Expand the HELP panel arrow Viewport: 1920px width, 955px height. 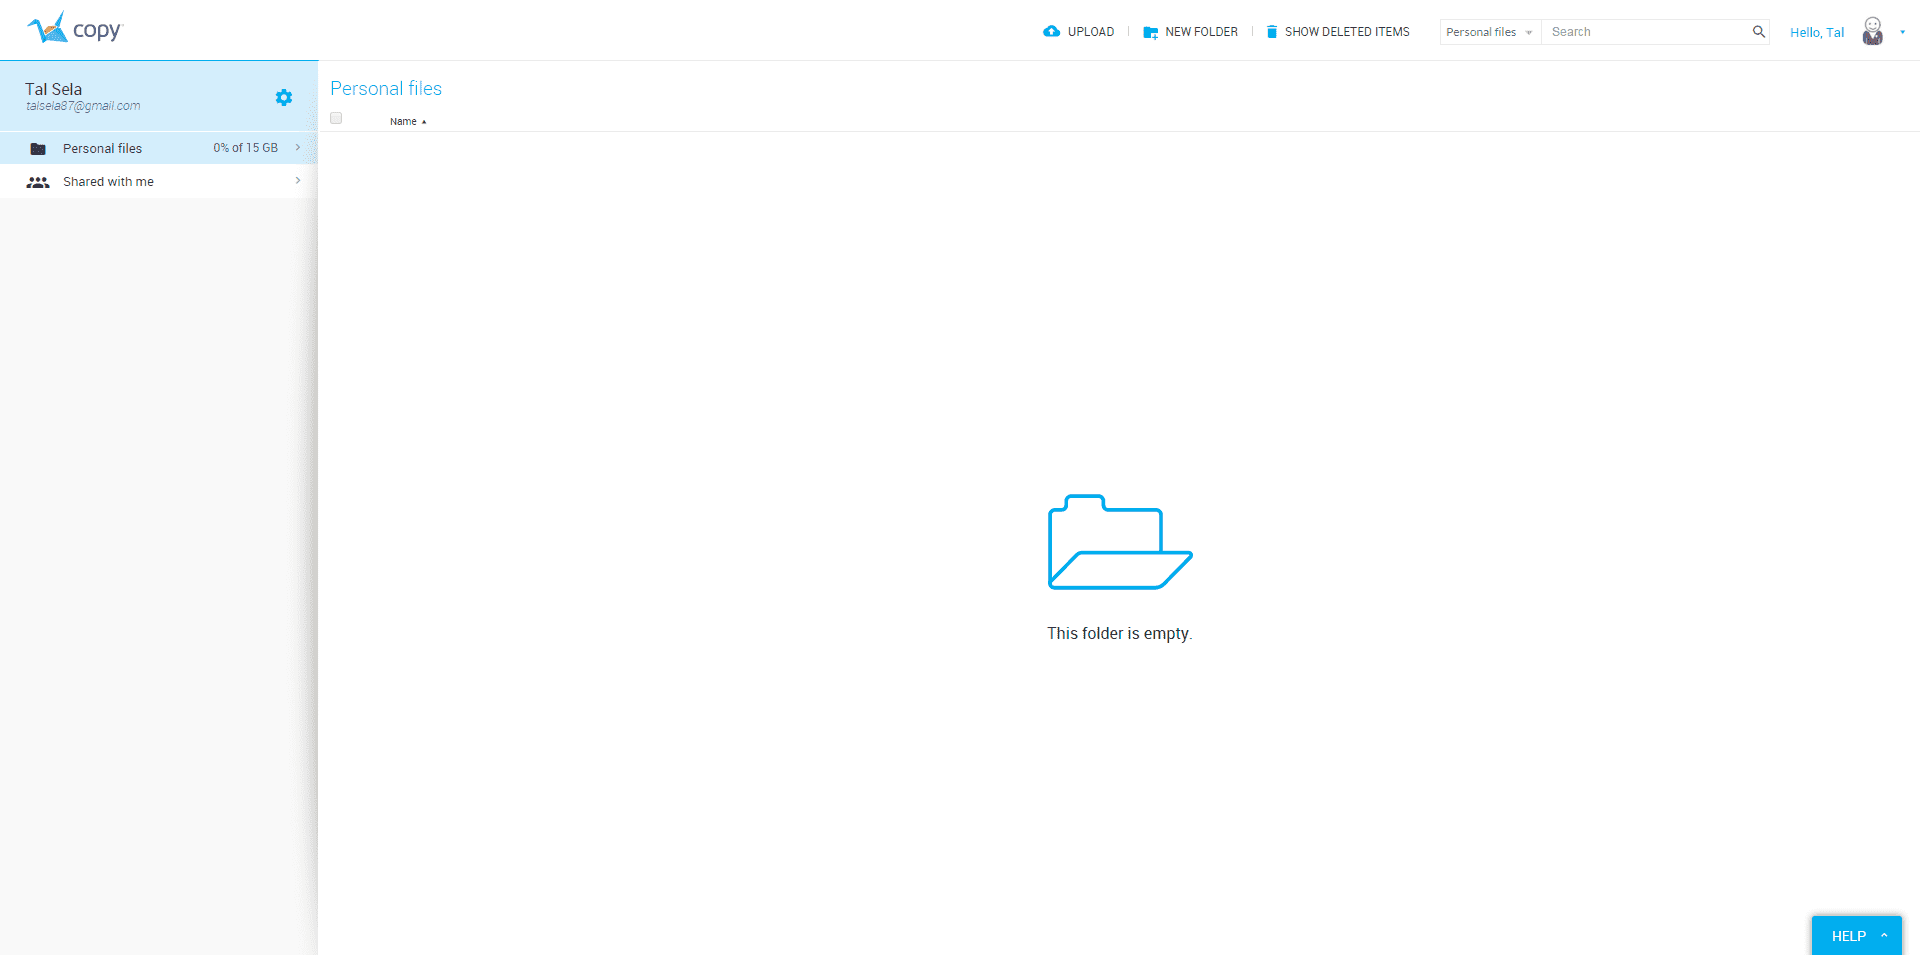[1884, 936]
